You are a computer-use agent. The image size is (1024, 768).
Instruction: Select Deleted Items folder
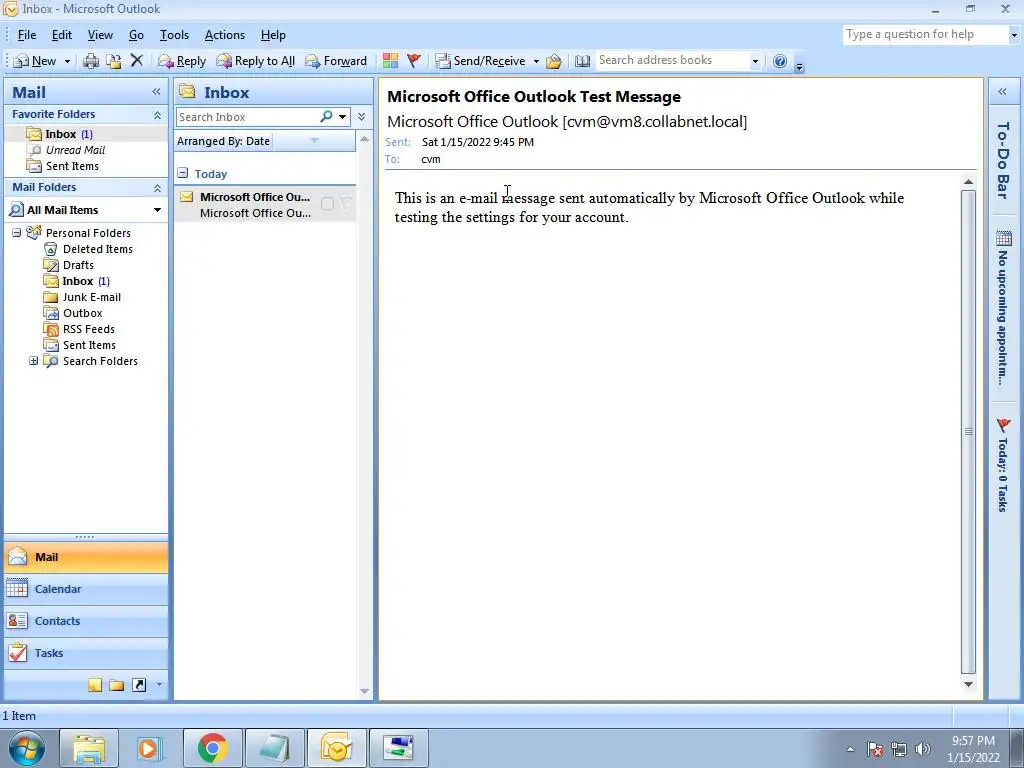97,249
